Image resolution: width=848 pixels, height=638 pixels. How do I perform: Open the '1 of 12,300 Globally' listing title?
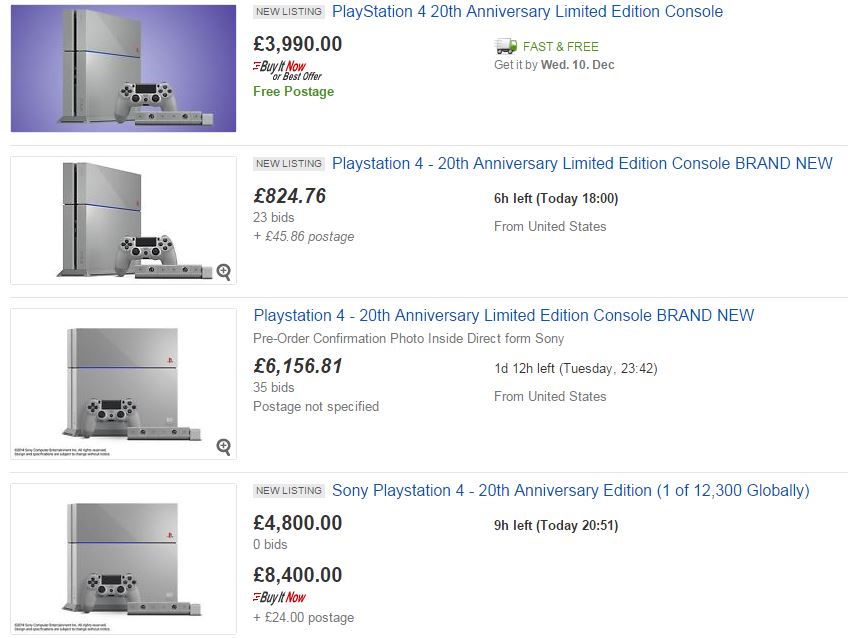point(570,490)
